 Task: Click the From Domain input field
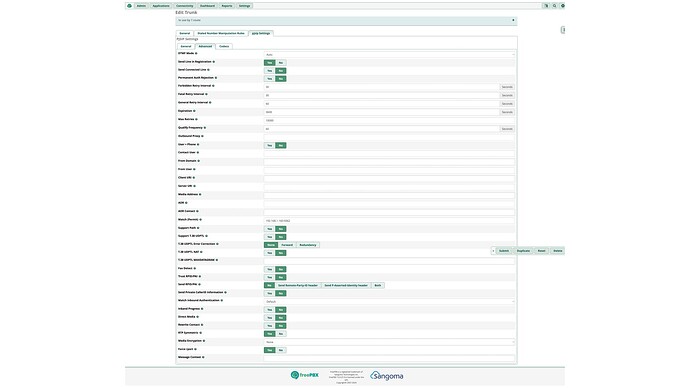(389, 162)
